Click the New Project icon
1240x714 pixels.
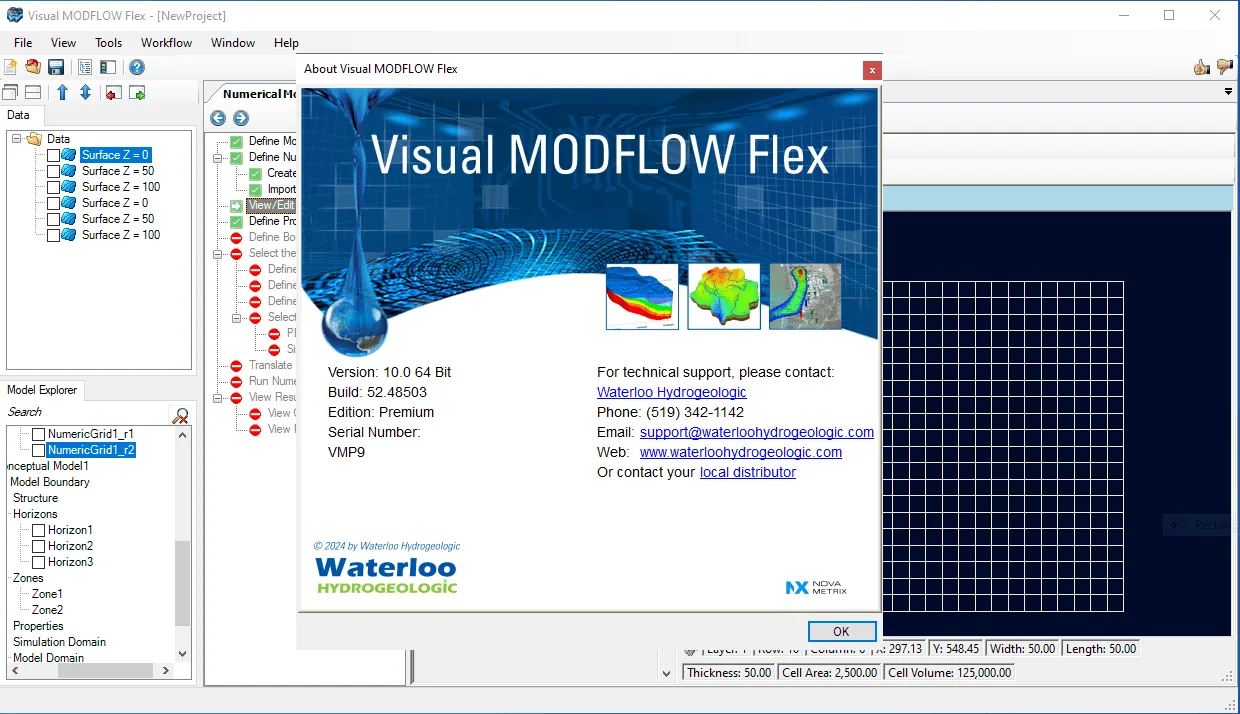point(10,67)
